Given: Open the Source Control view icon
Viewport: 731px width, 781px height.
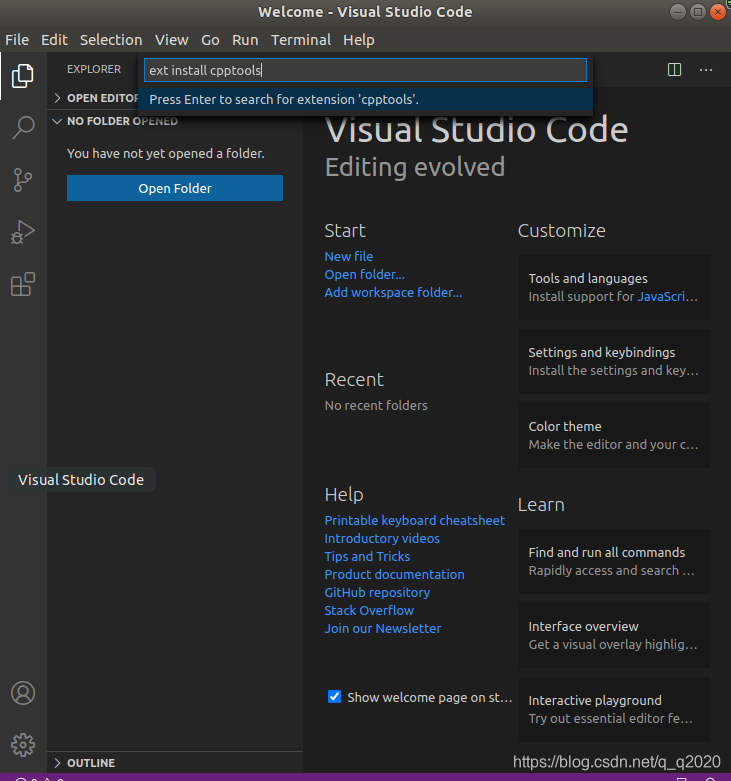Looking at the screenshot, I should [x=23, y=180].
